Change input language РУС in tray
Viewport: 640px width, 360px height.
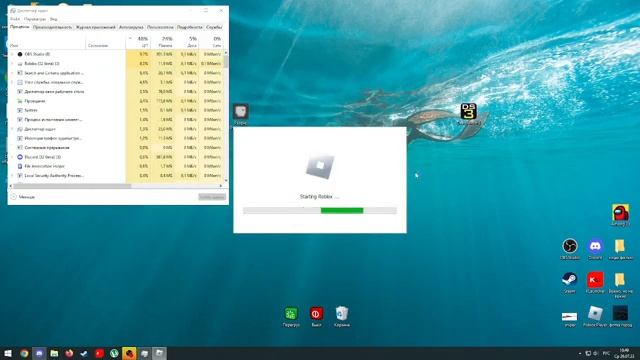pos(606,353)
